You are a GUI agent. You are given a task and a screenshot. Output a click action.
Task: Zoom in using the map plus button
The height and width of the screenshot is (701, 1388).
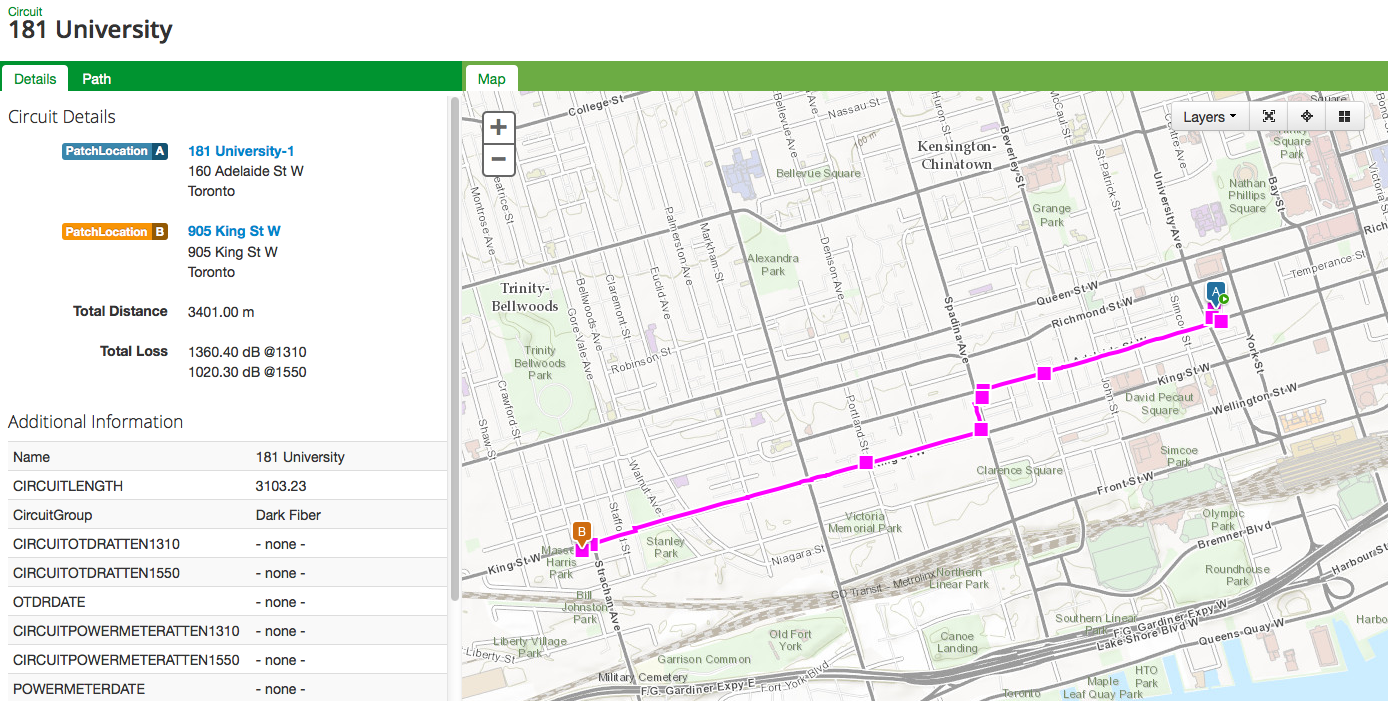[497, 127]
